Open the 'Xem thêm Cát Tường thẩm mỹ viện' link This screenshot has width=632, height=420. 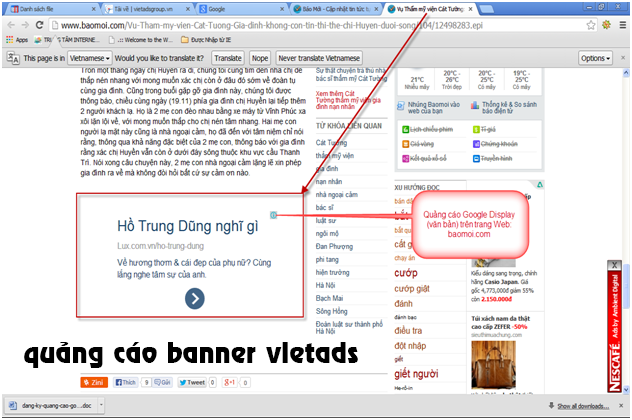pyautogui.click(x=348, y=100)
